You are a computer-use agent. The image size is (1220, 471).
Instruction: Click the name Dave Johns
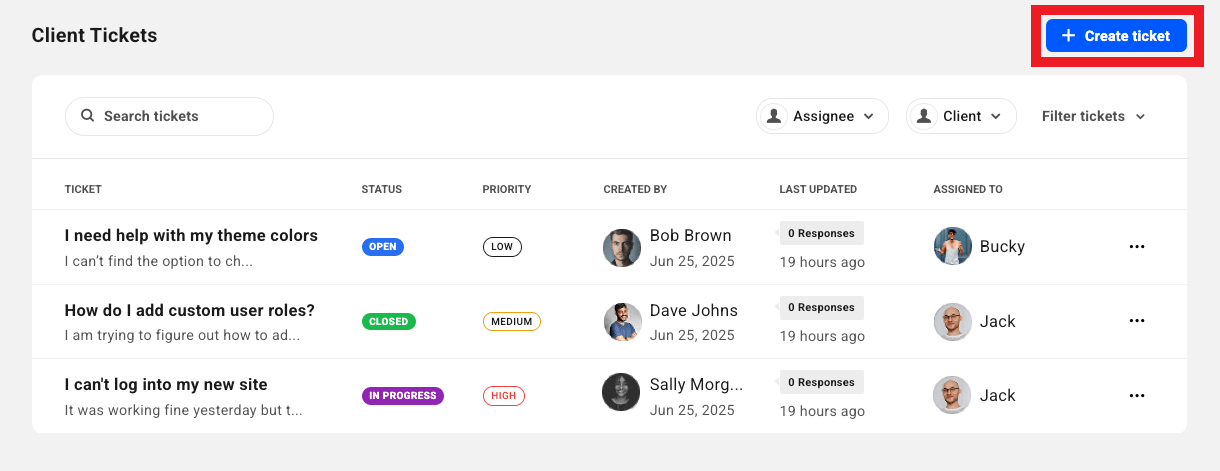point(694,310)
